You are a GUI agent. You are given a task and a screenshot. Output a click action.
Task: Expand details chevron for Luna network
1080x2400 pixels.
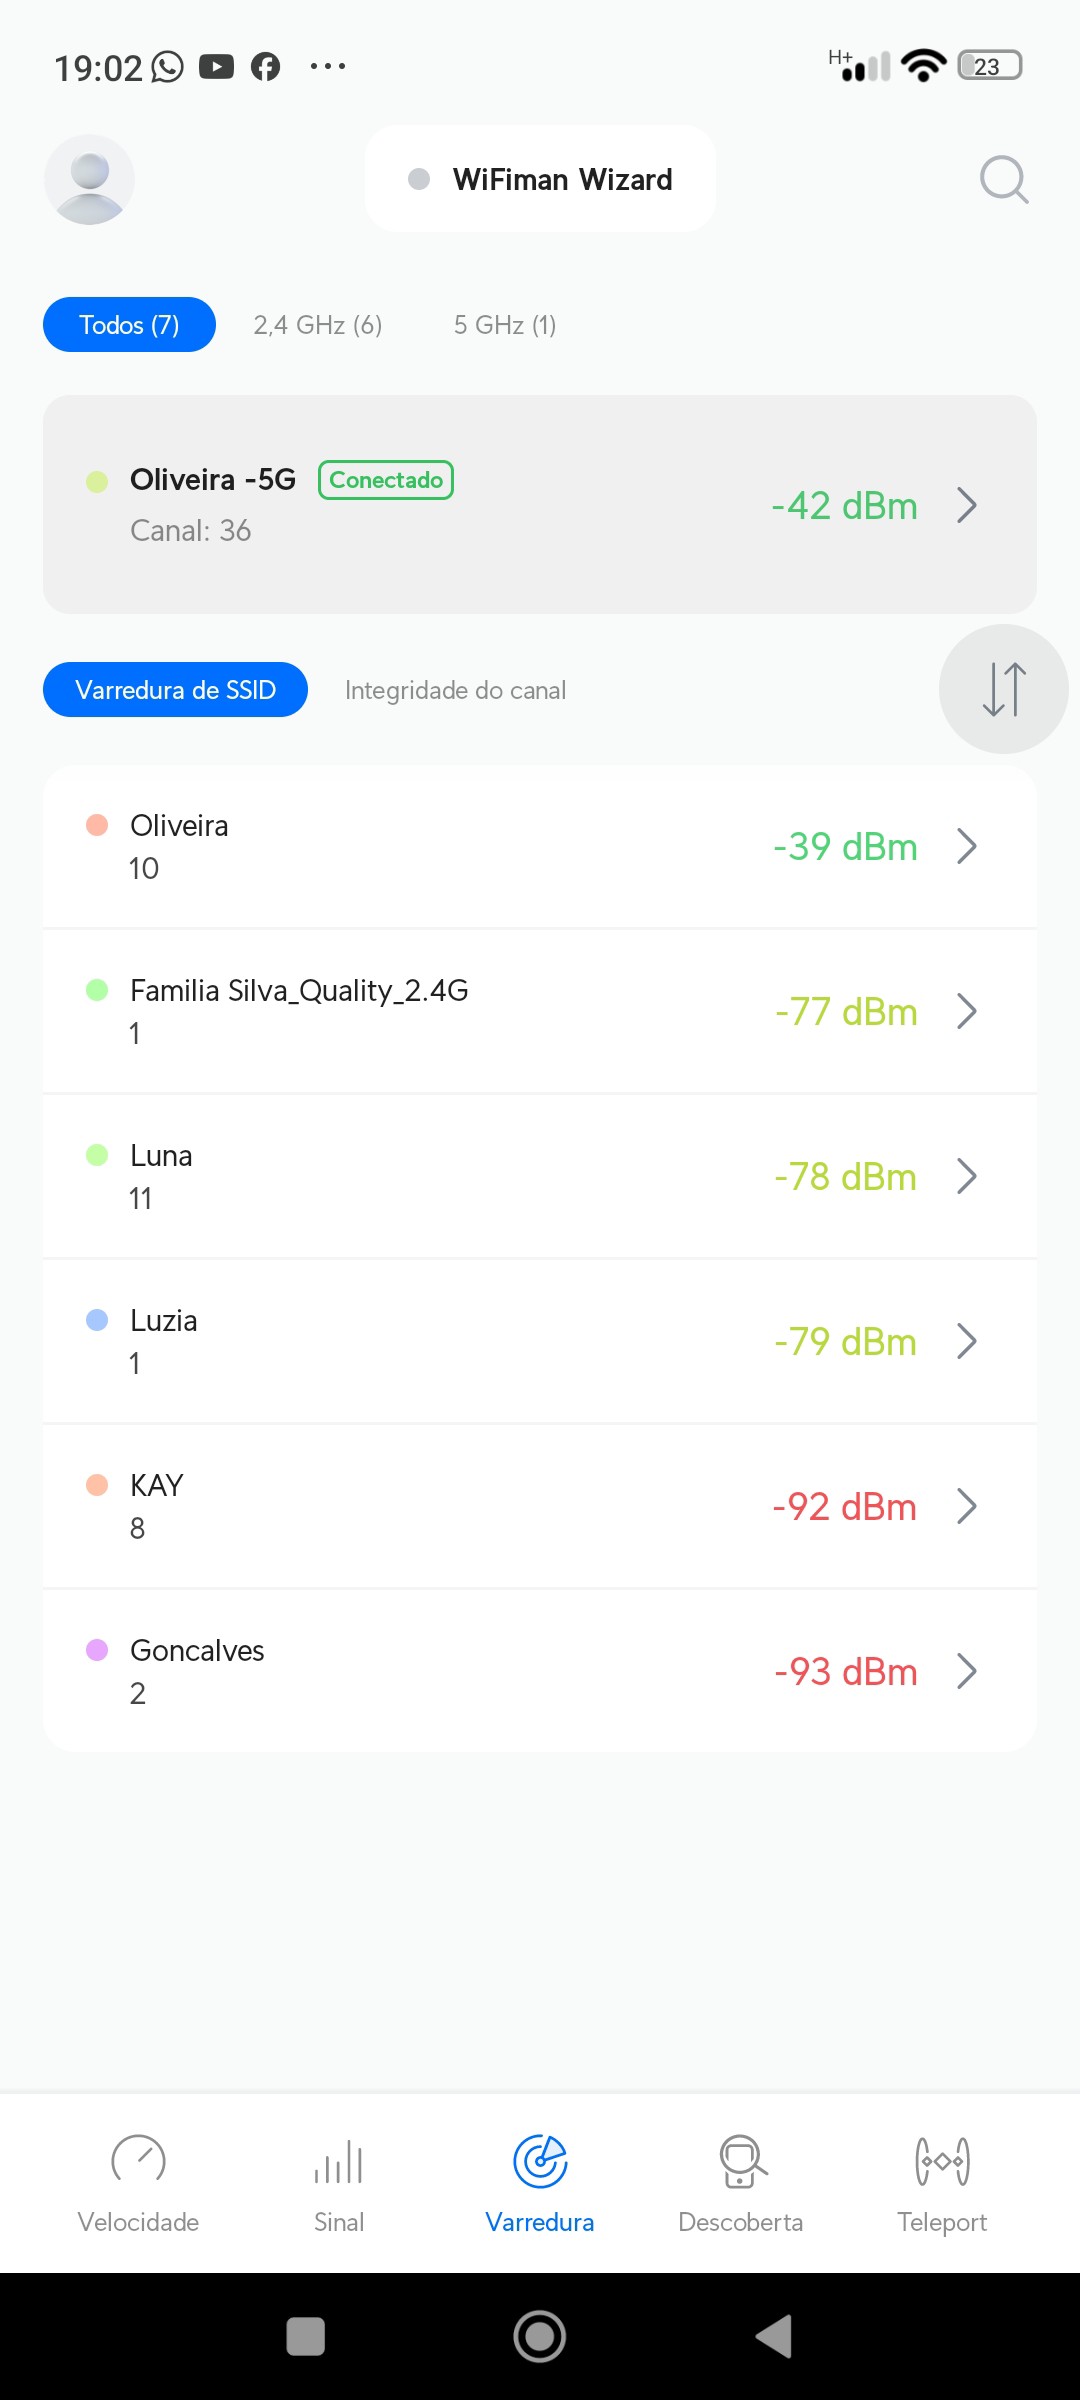pos(966,1176)
